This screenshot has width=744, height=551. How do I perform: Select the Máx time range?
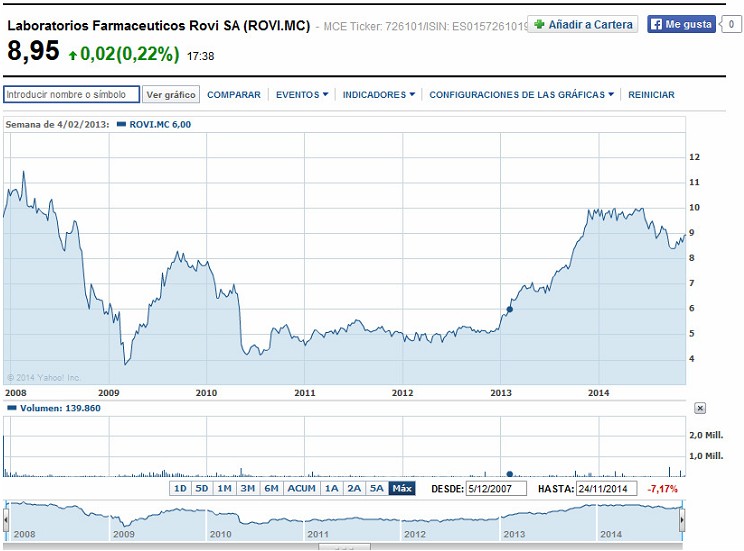[402, 488]
